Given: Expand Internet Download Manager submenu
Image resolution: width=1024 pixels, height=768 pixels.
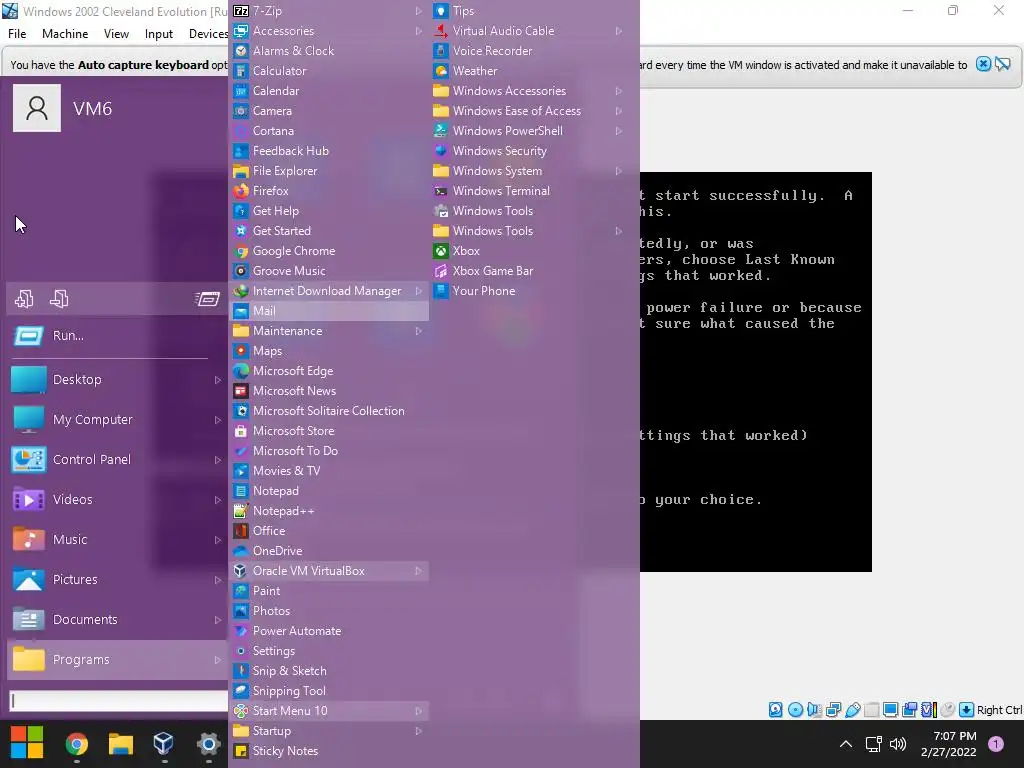Looking at the screenshot, I should click(328, 291).
